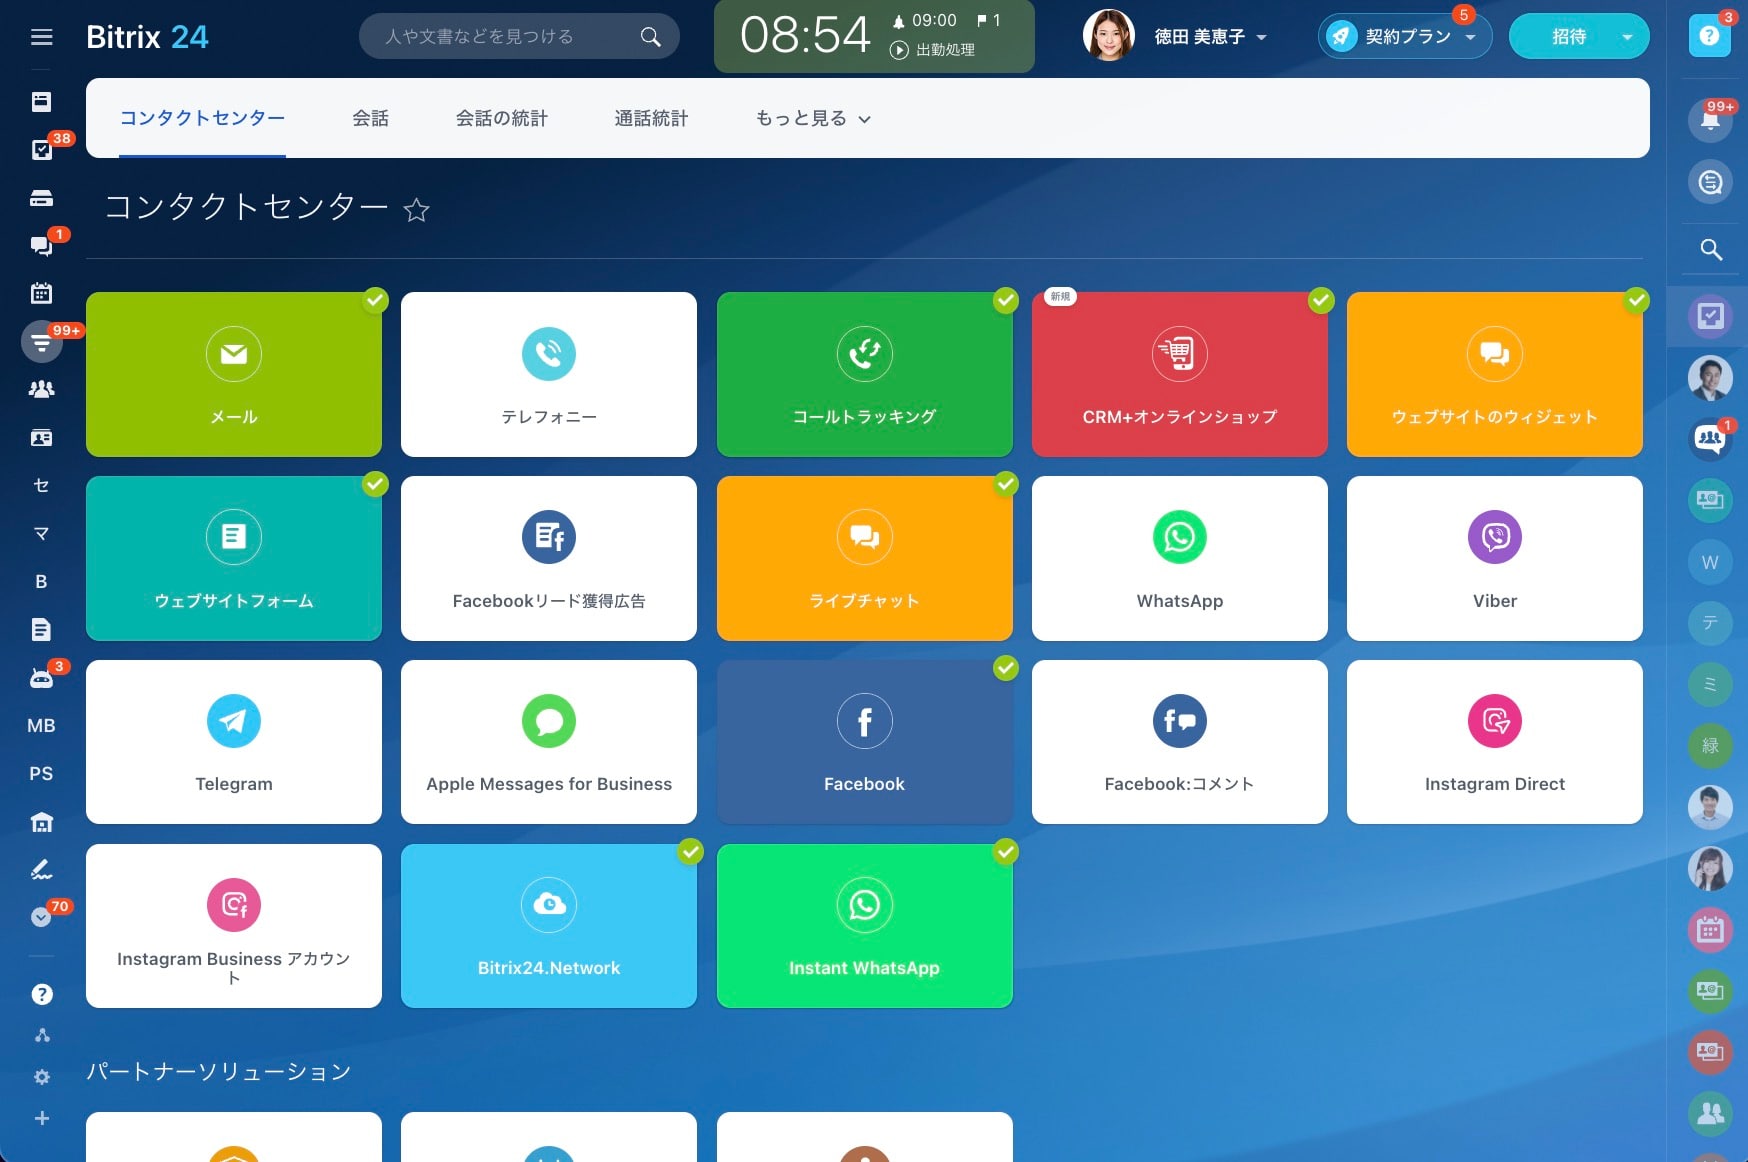Open the Viber channel card

[1495, 558]
